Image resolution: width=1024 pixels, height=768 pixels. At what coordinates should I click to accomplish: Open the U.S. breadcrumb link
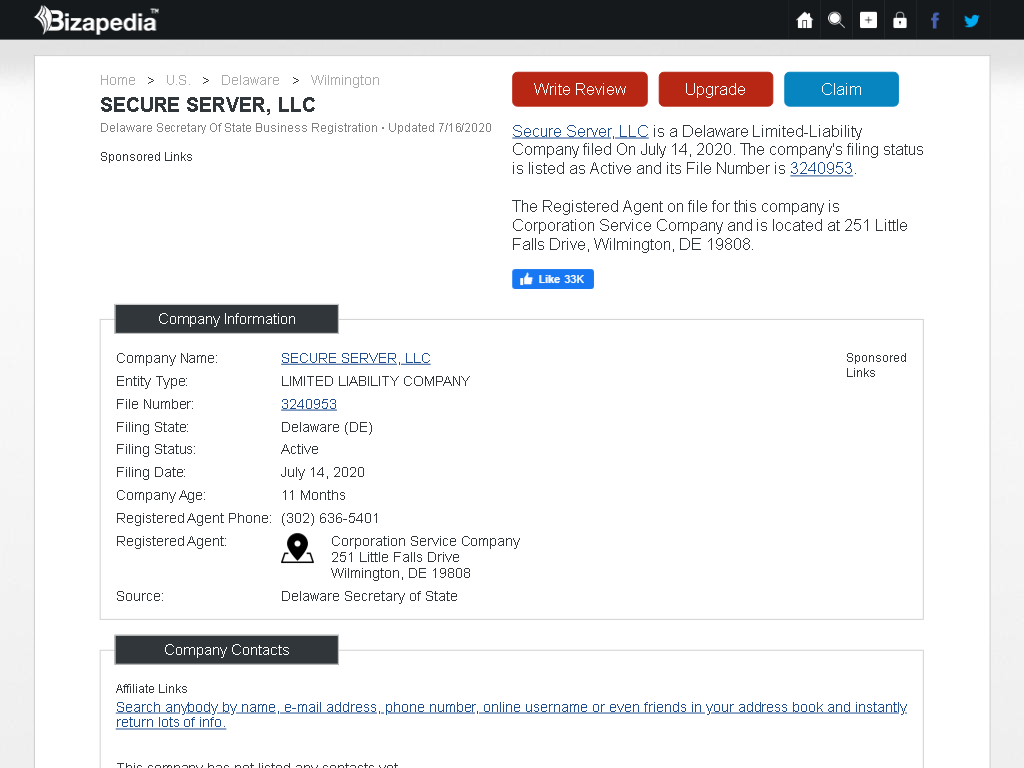178,80
